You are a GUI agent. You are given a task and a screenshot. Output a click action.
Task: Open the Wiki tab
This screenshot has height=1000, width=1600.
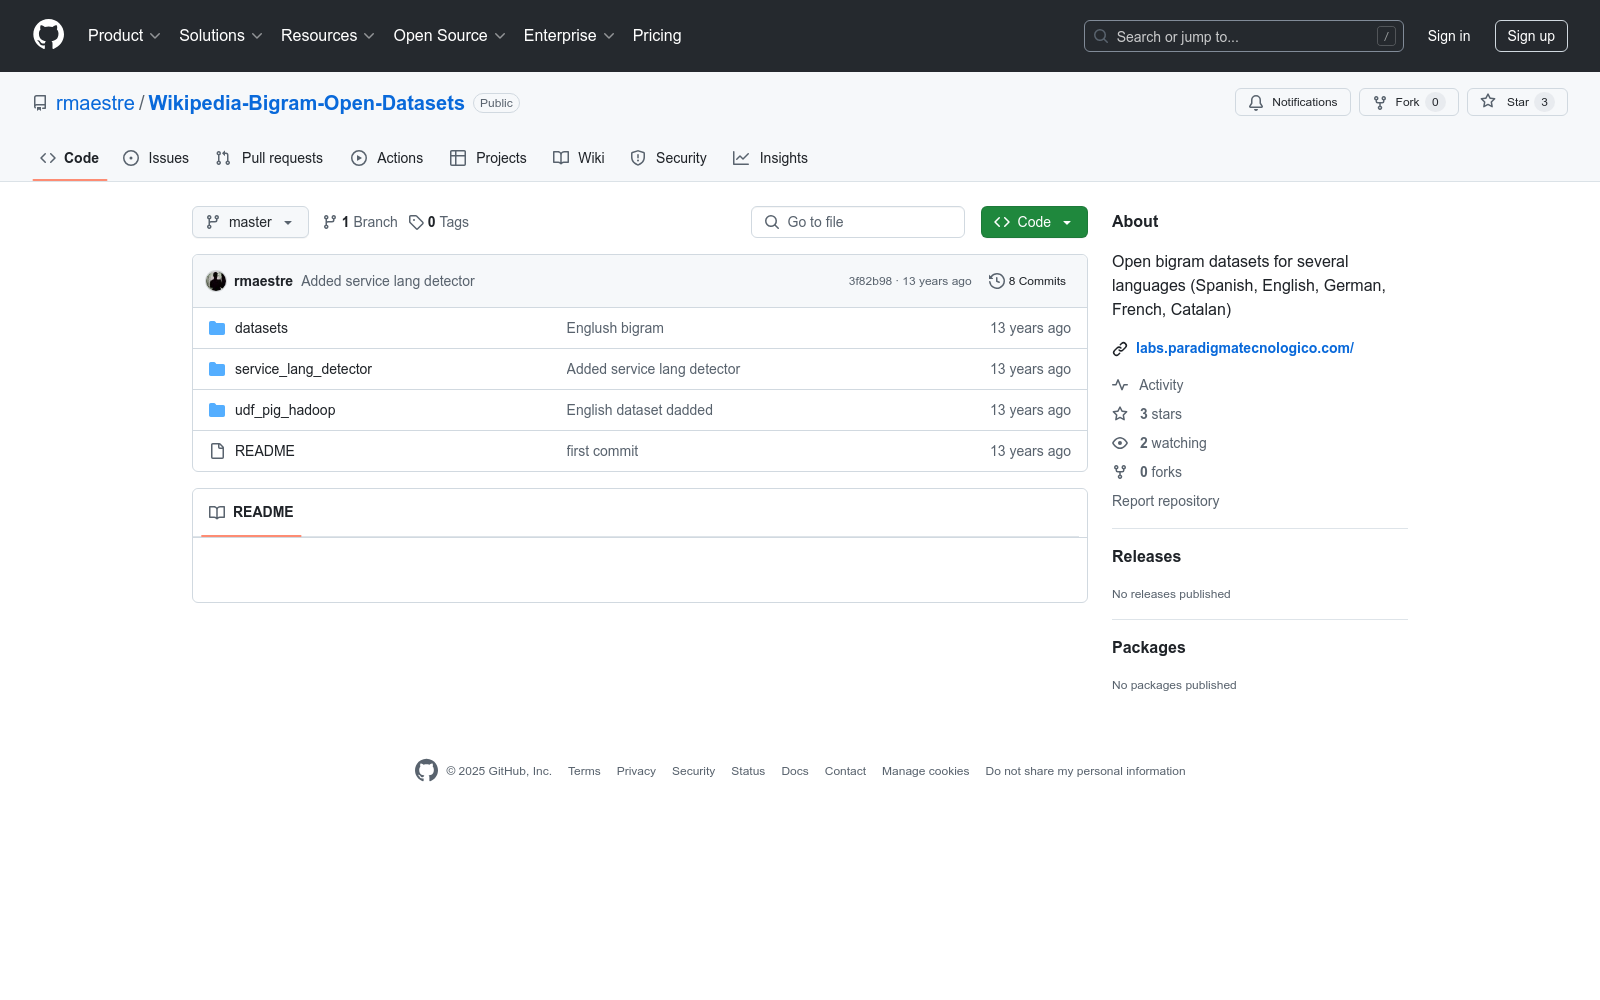579,158
